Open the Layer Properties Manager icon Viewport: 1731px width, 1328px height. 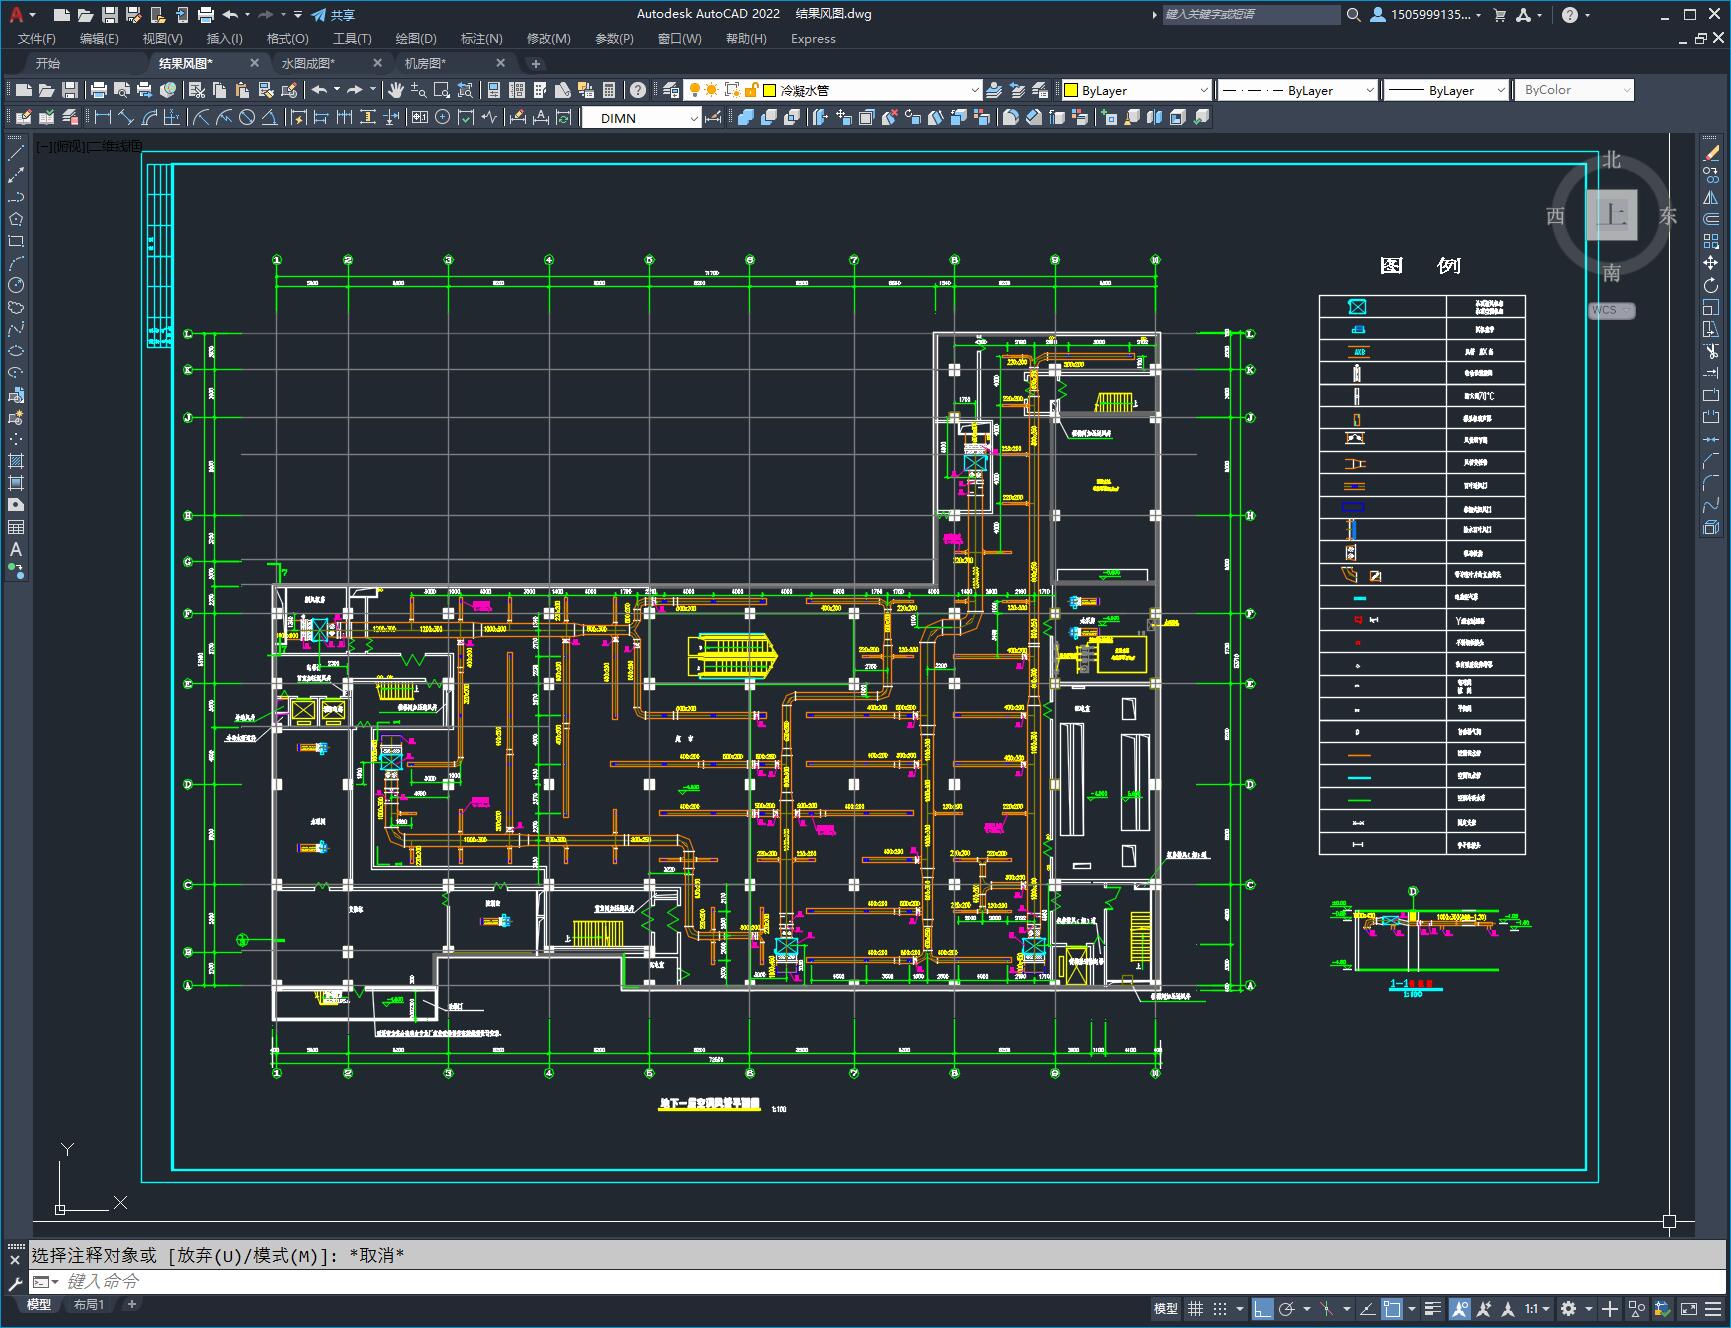pyautogui.click(x=671, y=90)
